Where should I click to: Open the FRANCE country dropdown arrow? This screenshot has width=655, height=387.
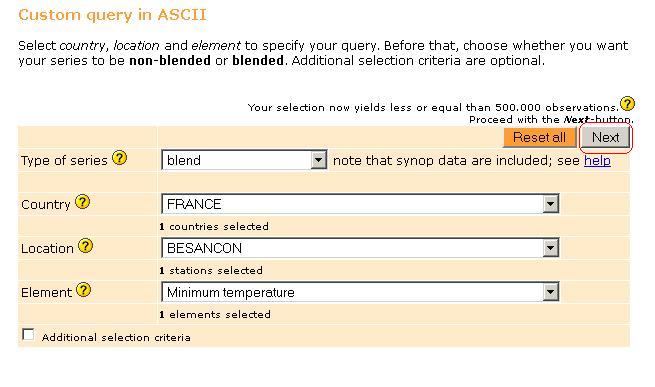(550, 204)
